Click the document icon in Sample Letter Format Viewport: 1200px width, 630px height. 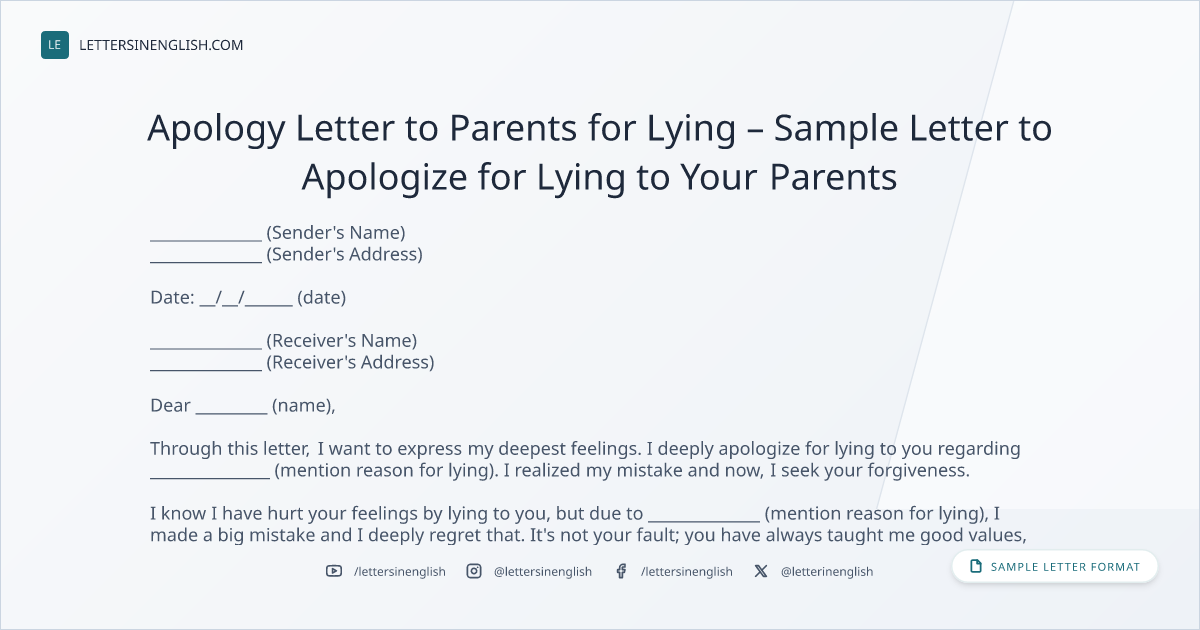976,567
